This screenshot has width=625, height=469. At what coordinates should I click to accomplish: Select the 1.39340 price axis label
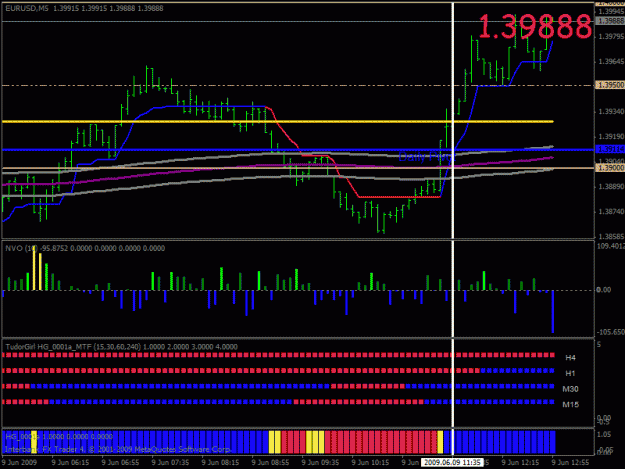(x=611, y=112)
